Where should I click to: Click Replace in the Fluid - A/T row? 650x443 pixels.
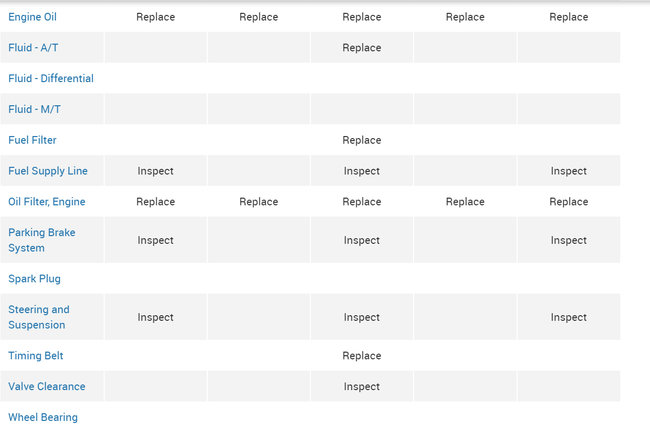point(361,48)
